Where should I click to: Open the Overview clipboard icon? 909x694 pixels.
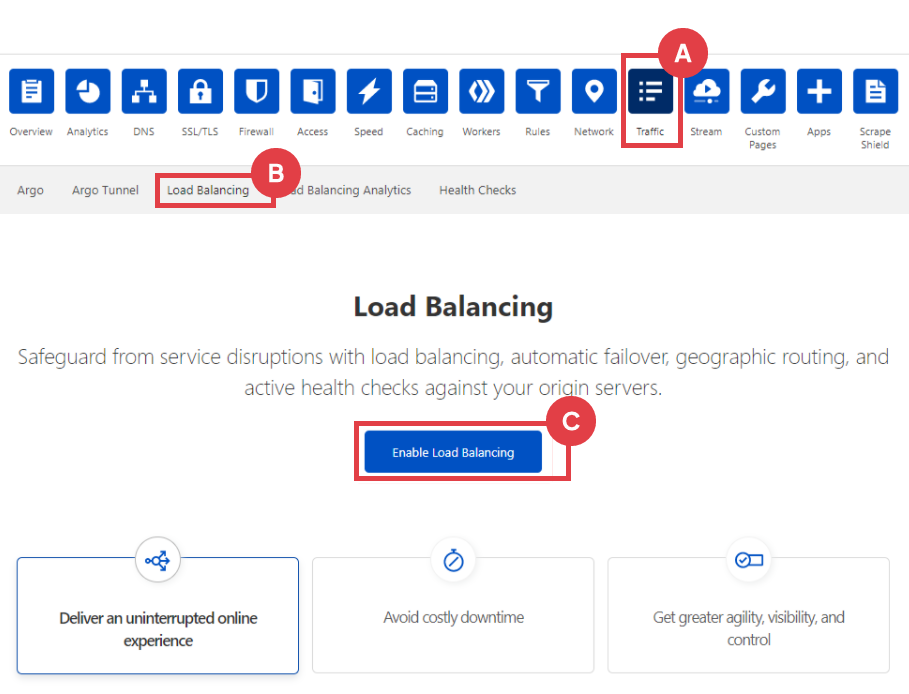tap(31, 92)
